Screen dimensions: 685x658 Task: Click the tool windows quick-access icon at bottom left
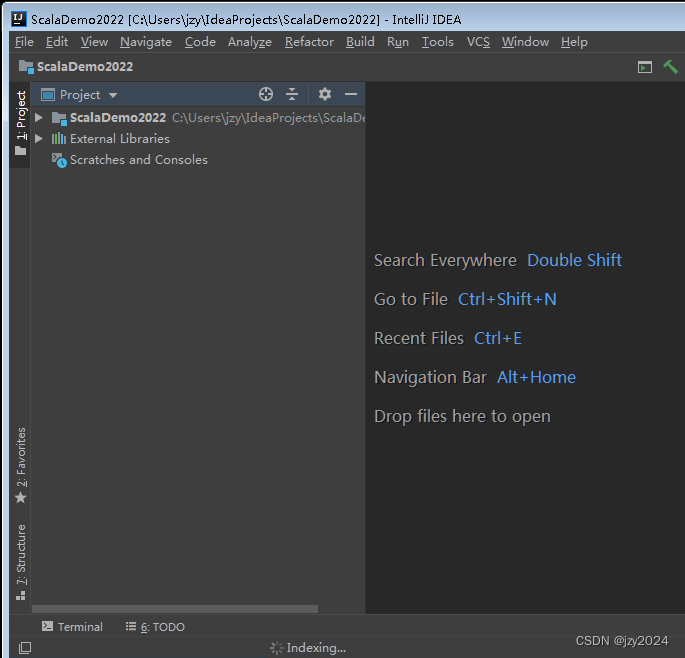pos(25,648)
